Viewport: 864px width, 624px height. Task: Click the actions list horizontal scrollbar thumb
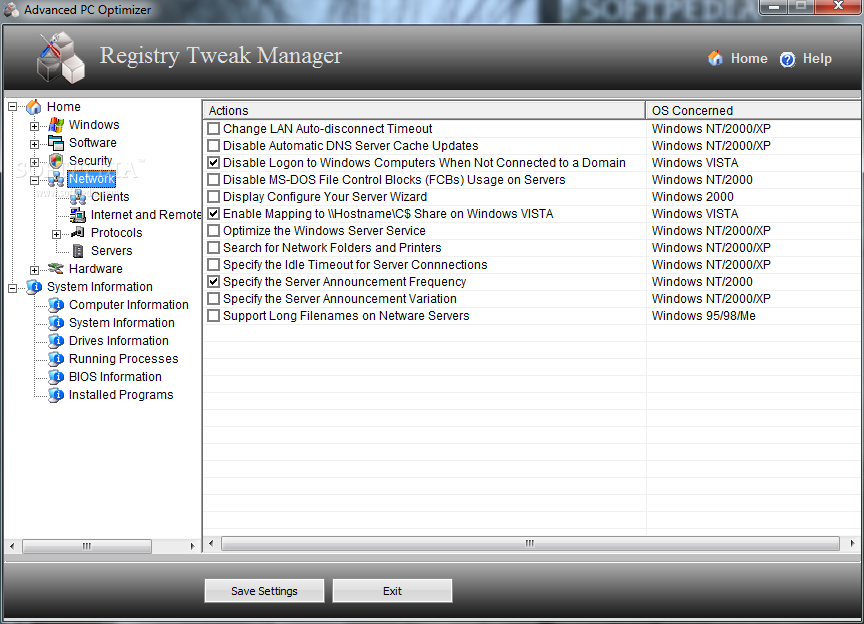coord(530,544)
